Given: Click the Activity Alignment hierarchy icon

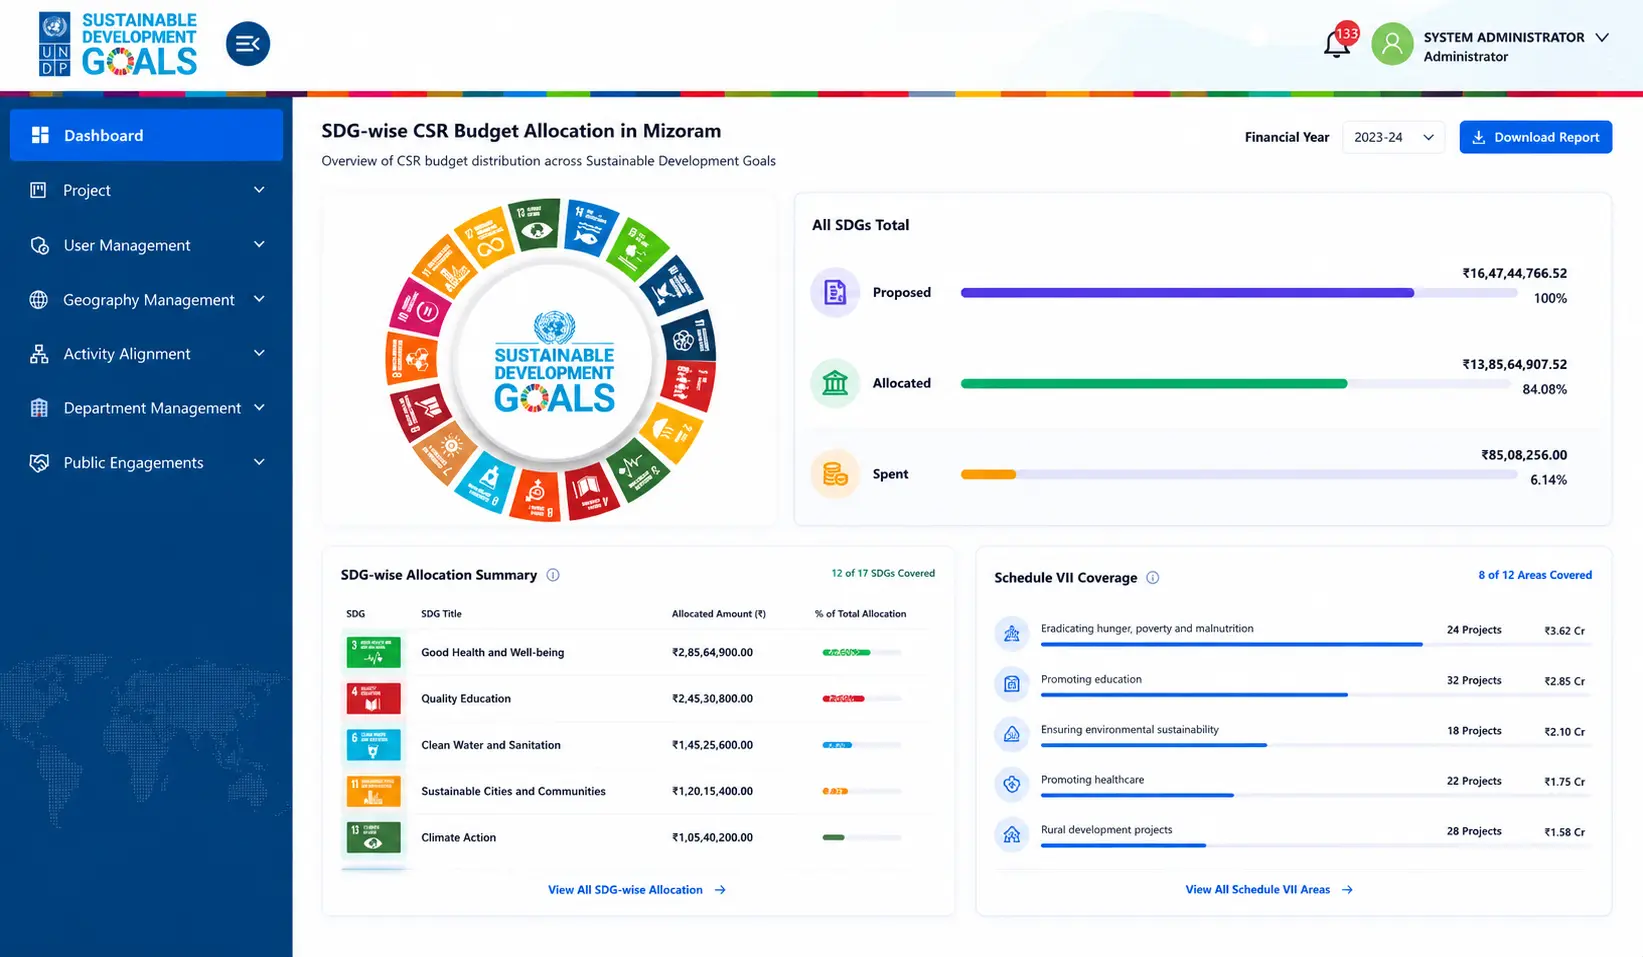Looking at the screenshot, I should 39,354.
